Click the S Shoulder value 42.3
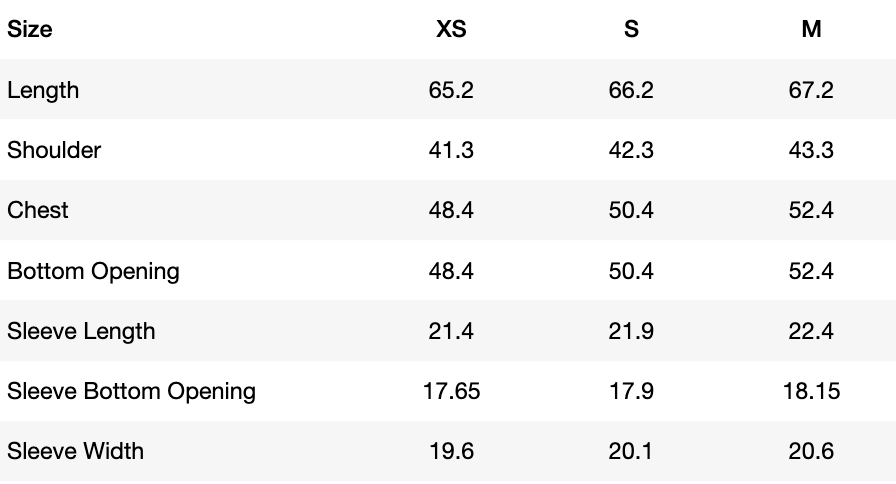The height and width of the screenshot is (484, 896). [631, 150]
